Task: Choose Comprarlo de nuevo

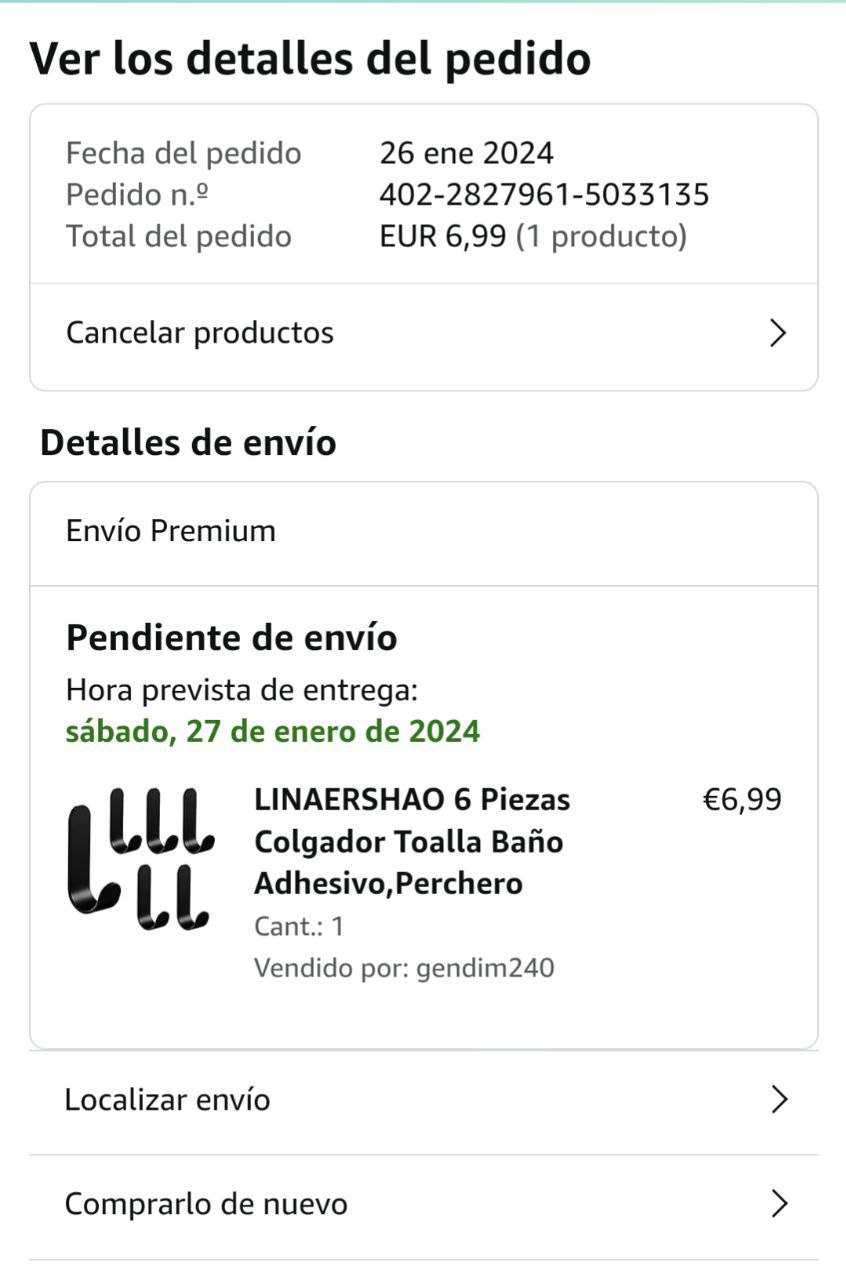Action: [206, 1204]
